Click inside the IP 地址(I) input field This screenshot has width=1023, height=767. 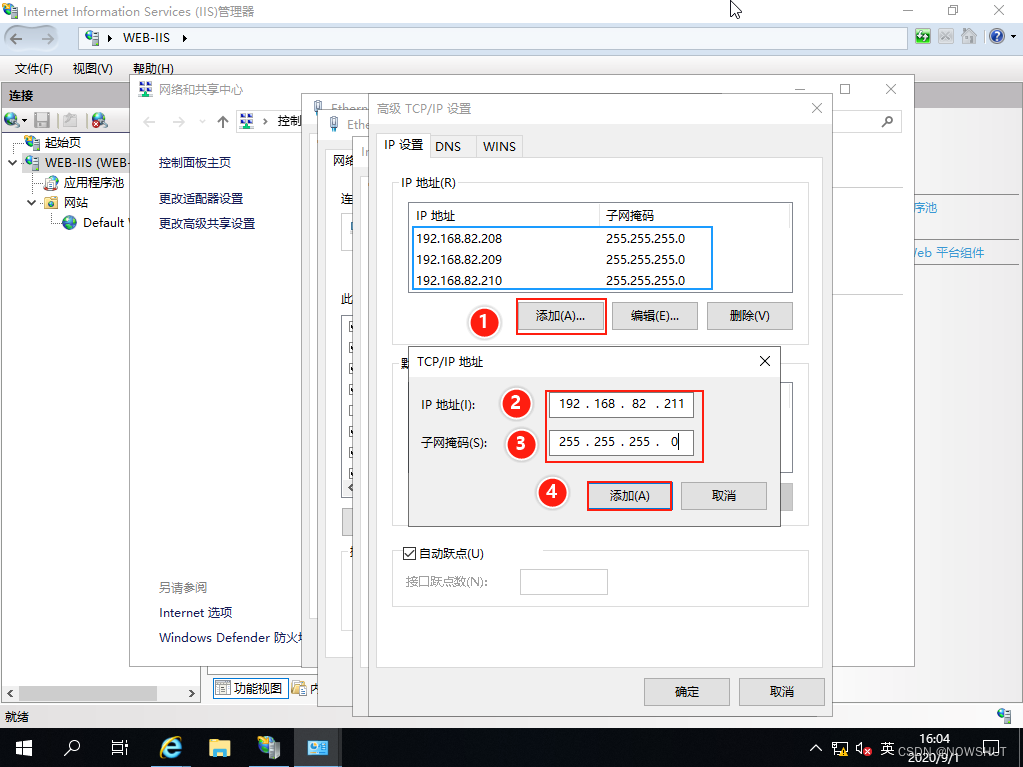(x=620, y=404)
